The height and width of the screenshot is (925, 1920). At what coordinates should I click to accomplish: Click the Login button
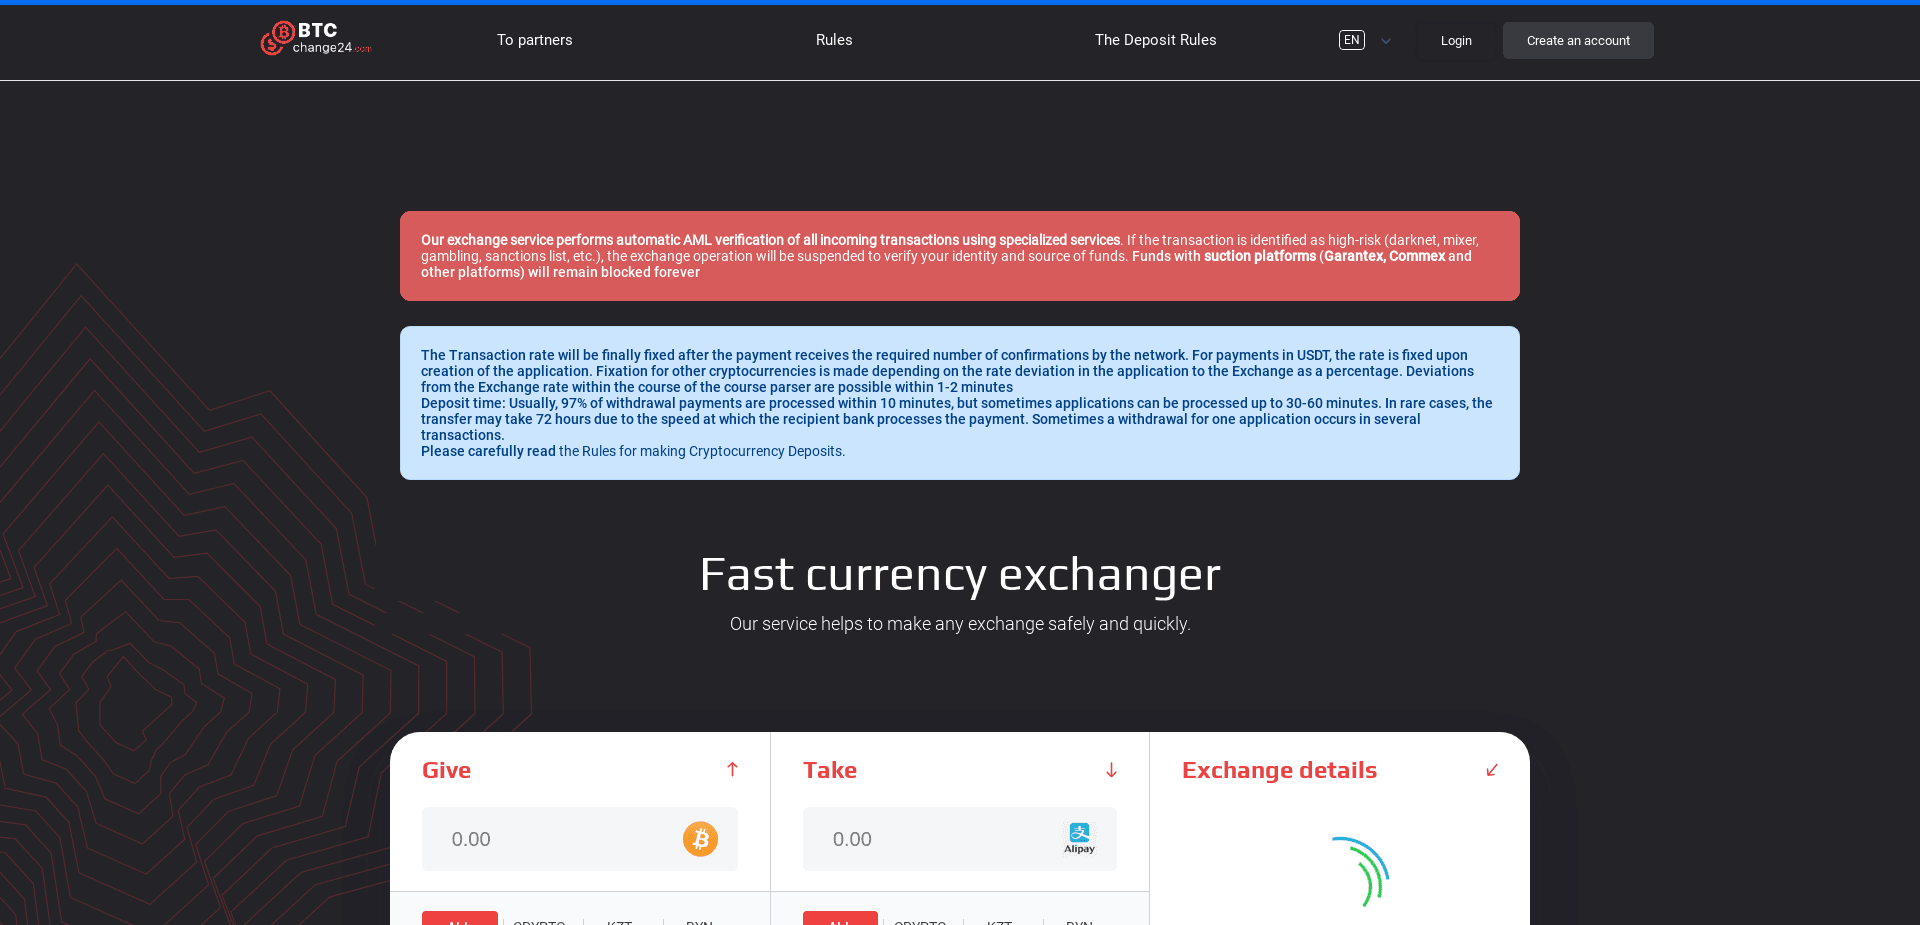tap(1456, 40)
